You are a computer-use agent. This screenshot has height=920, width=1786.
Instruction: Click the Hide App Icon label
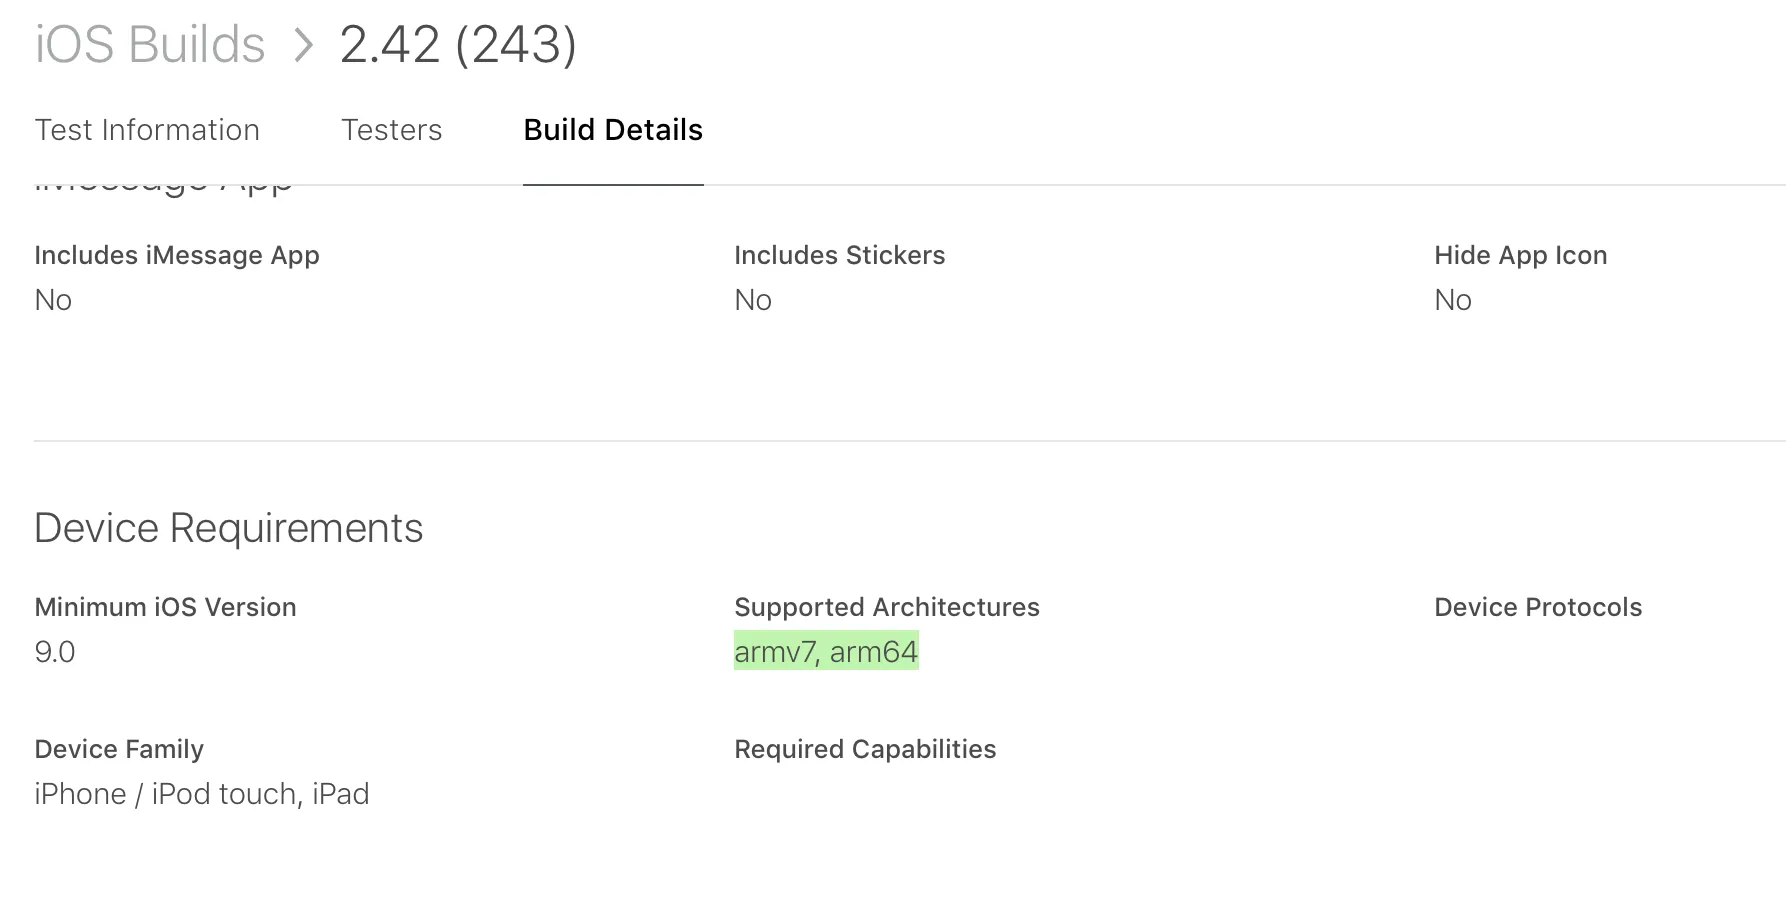(x=1520, y=255)
